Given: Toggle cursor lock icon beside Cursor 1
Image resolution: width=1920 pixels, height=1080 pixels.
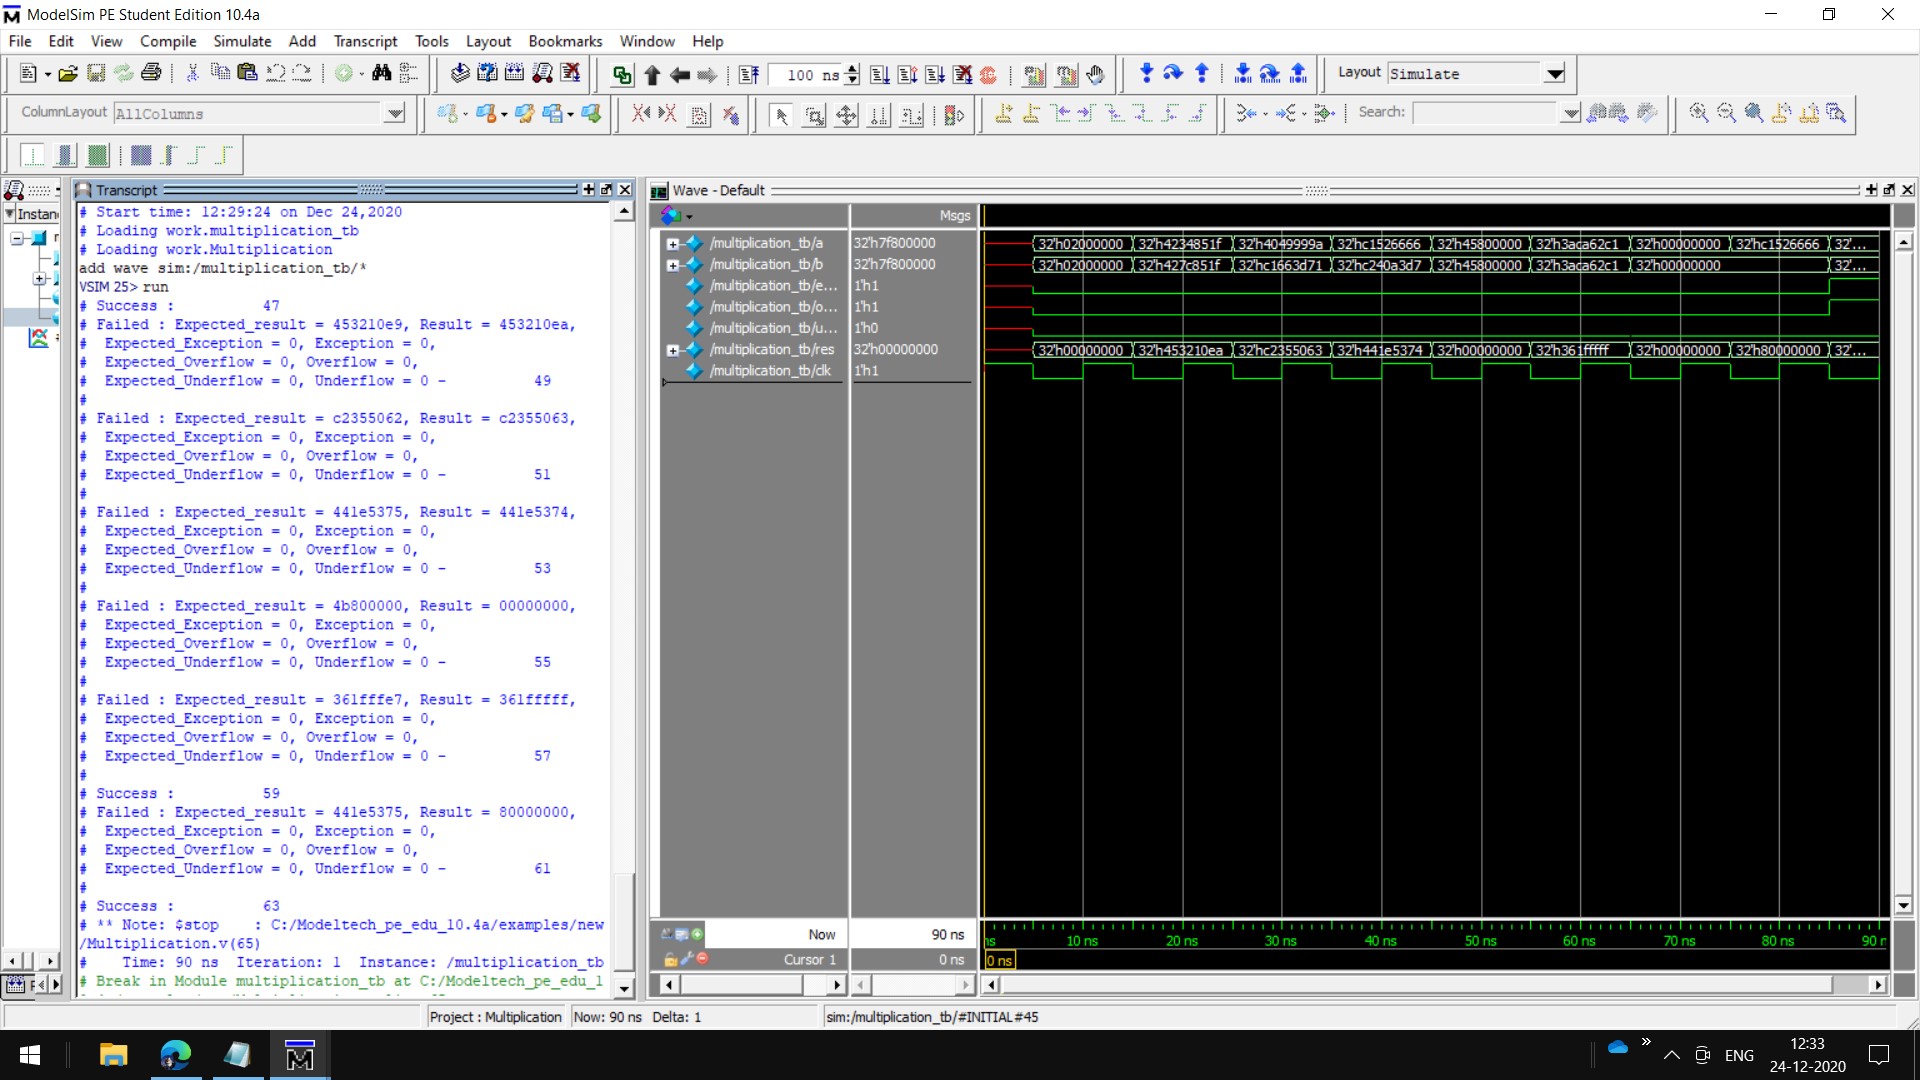Looking at the screenshot, I should tap(671, 959).
